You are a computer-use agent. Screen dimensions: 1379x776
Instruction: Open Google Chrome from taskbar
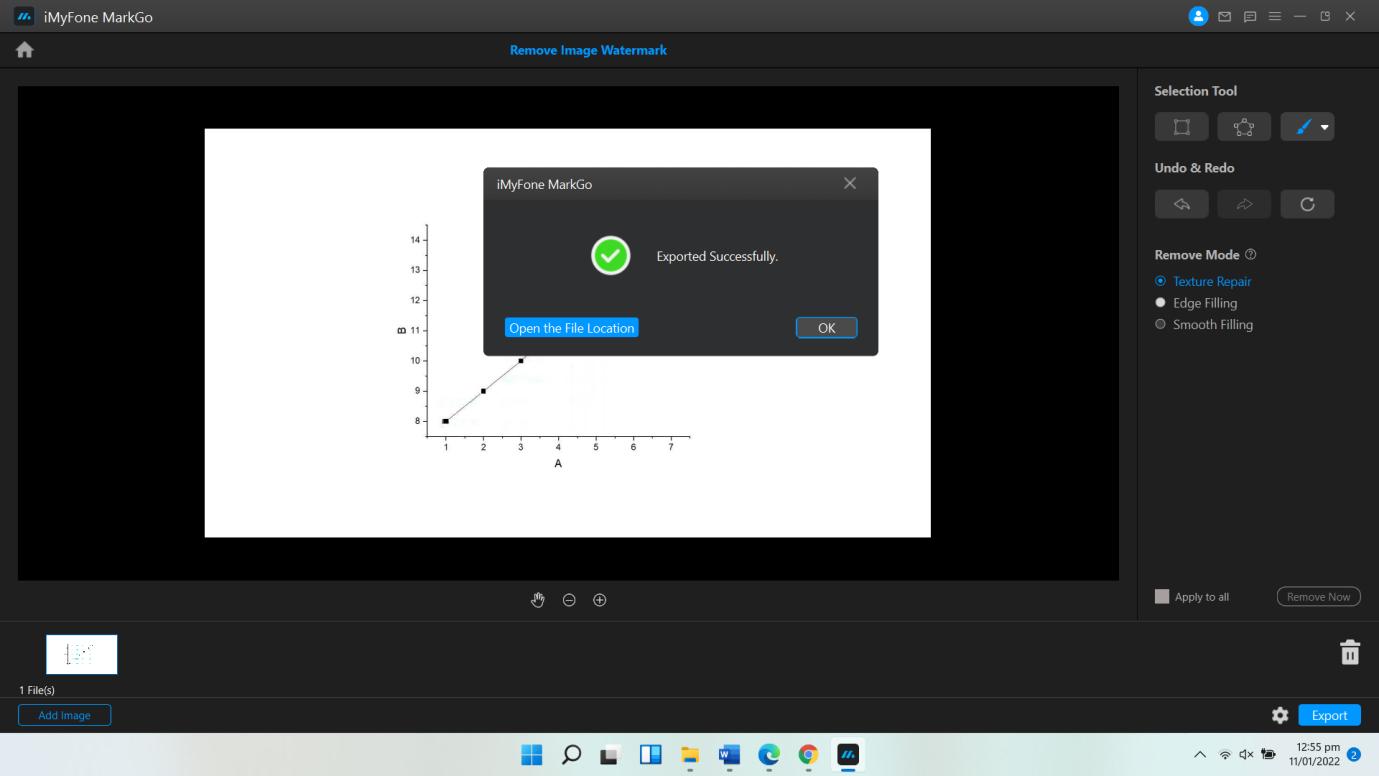coord(808,755)
